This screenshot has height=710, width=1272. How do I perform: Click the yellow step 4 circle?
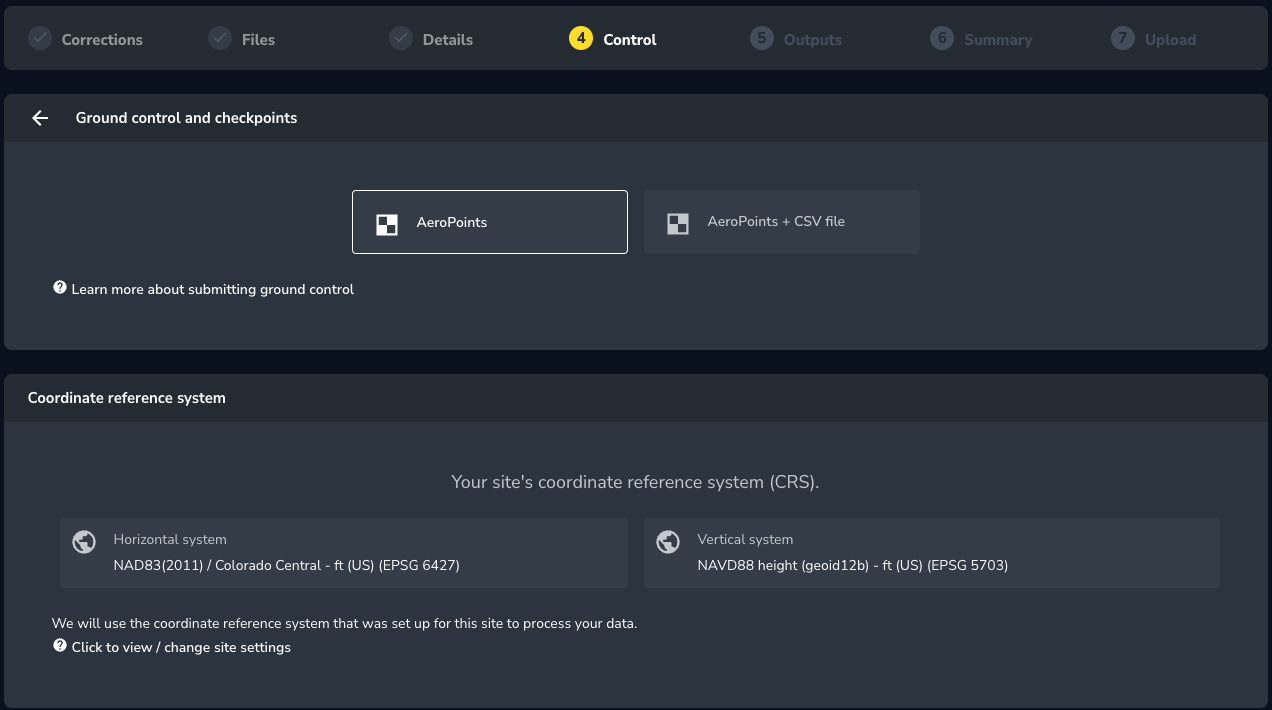581,38
